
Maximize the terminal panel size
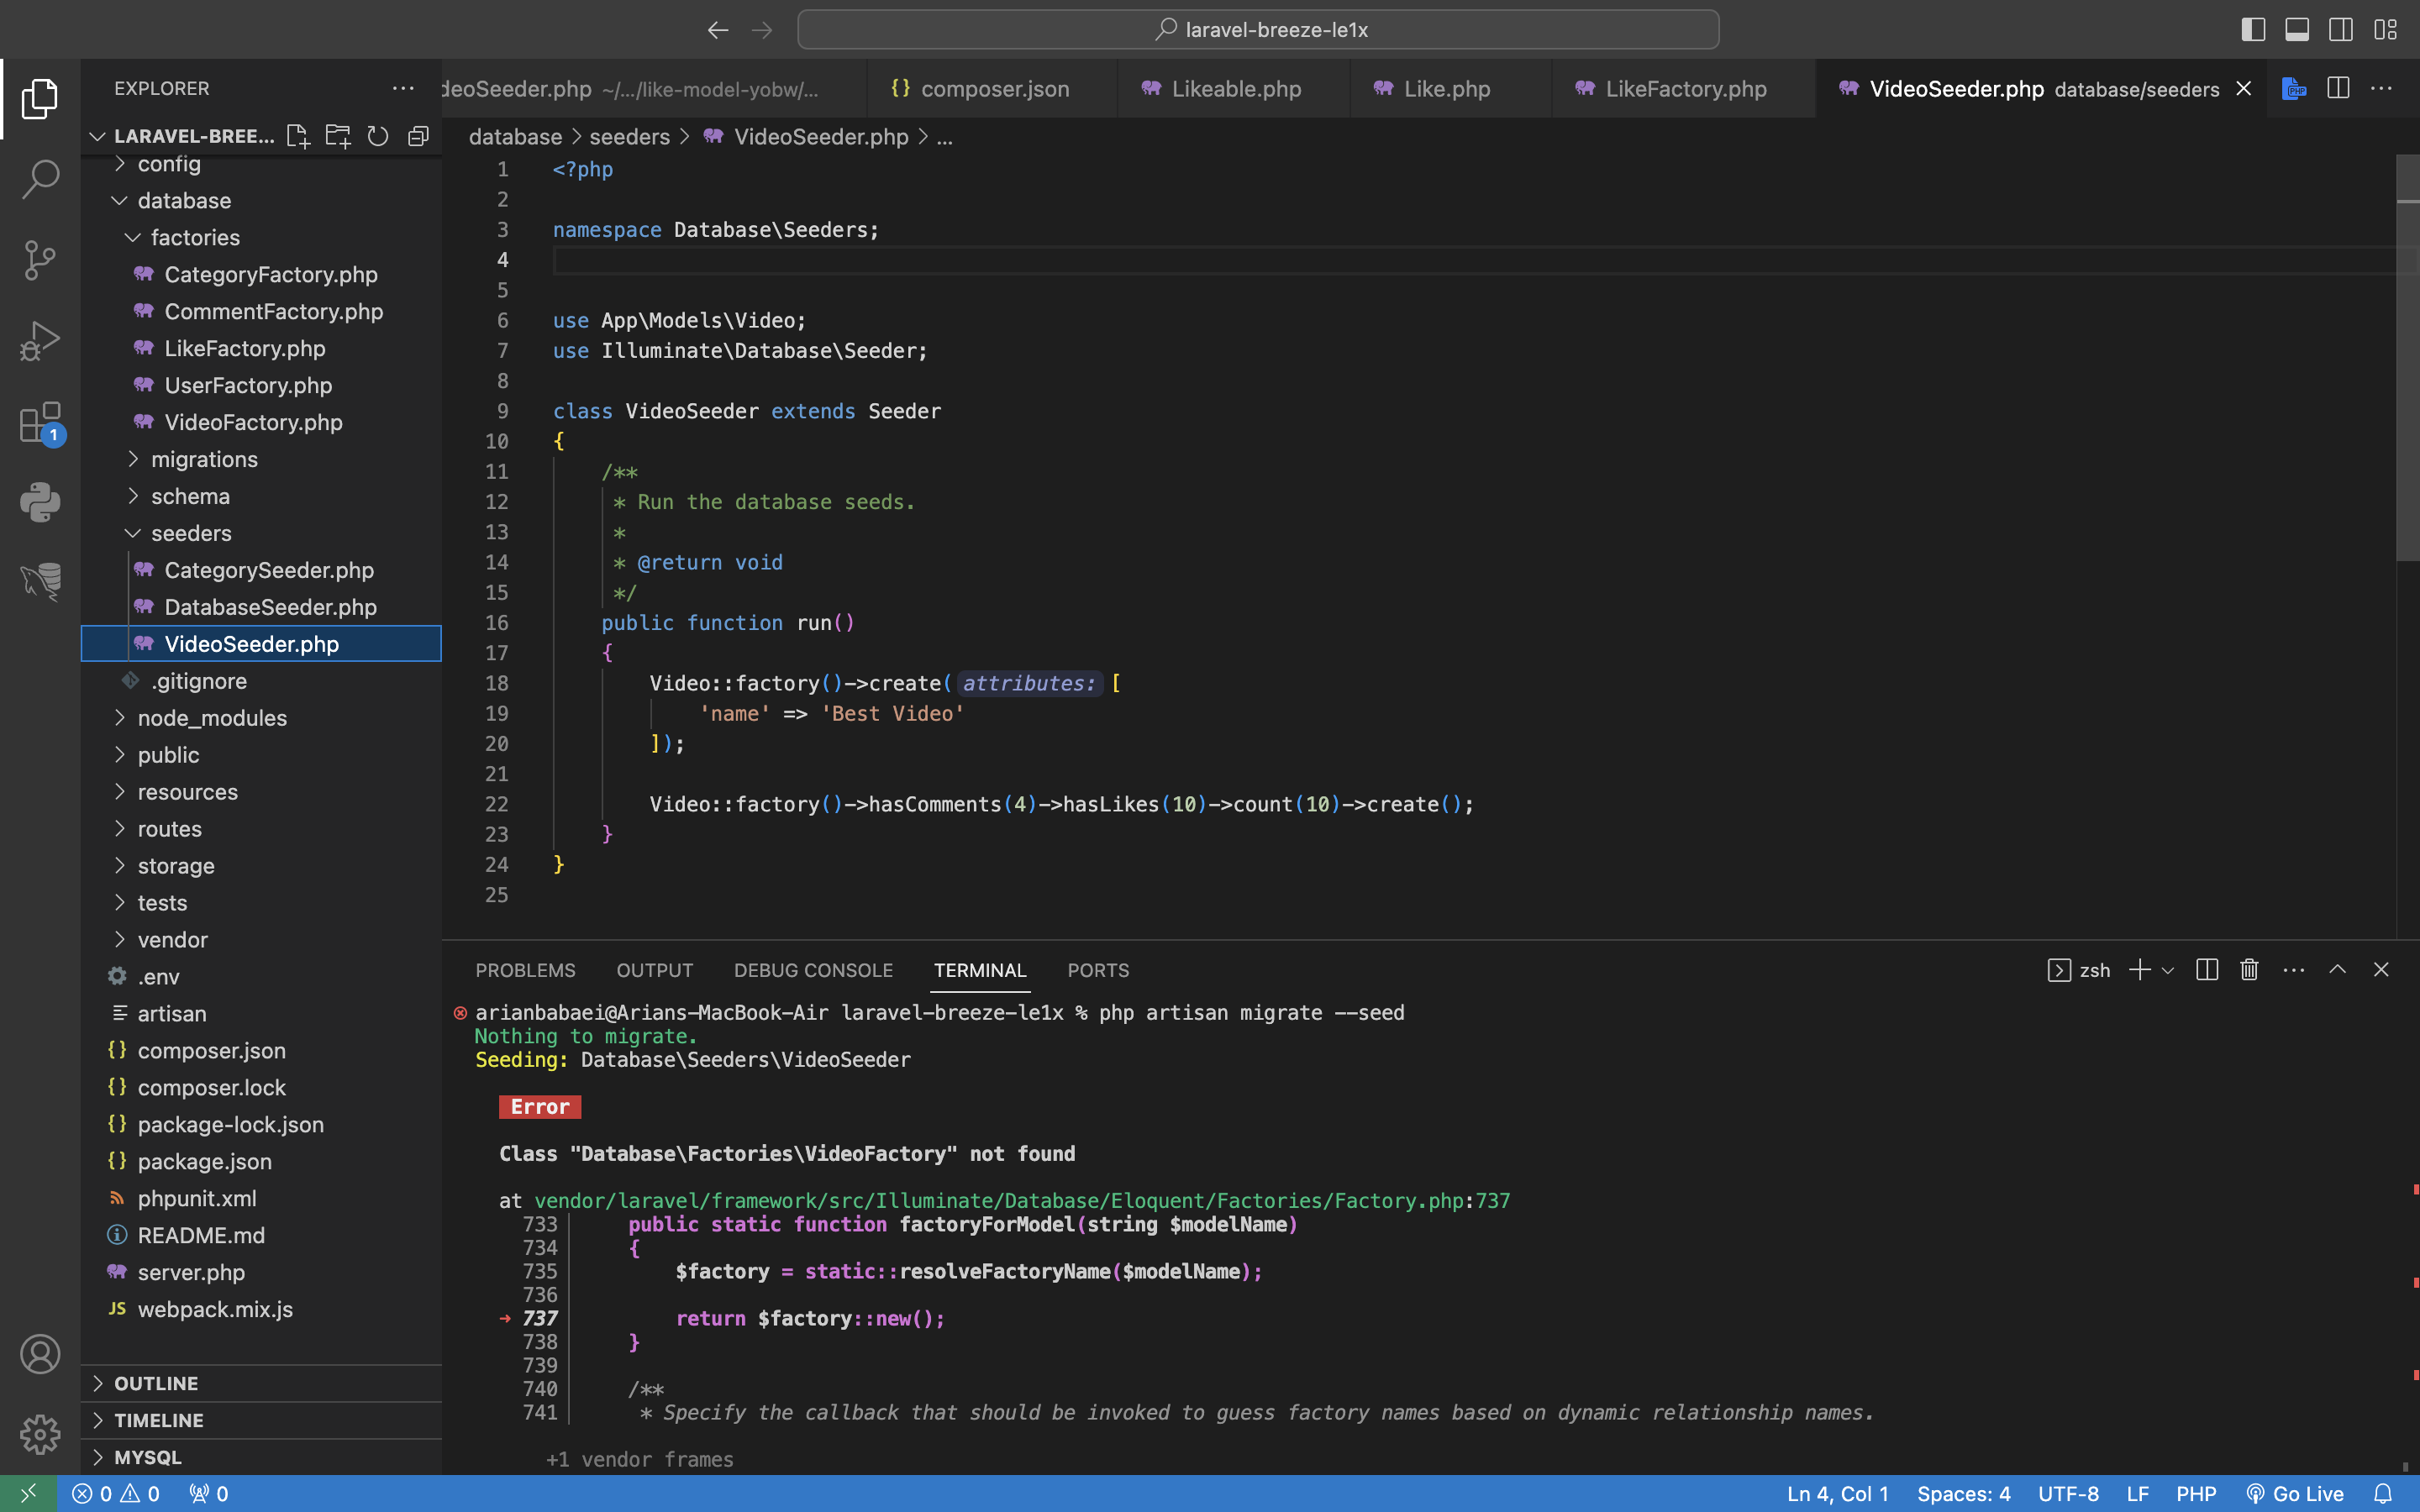(2337, 969)
